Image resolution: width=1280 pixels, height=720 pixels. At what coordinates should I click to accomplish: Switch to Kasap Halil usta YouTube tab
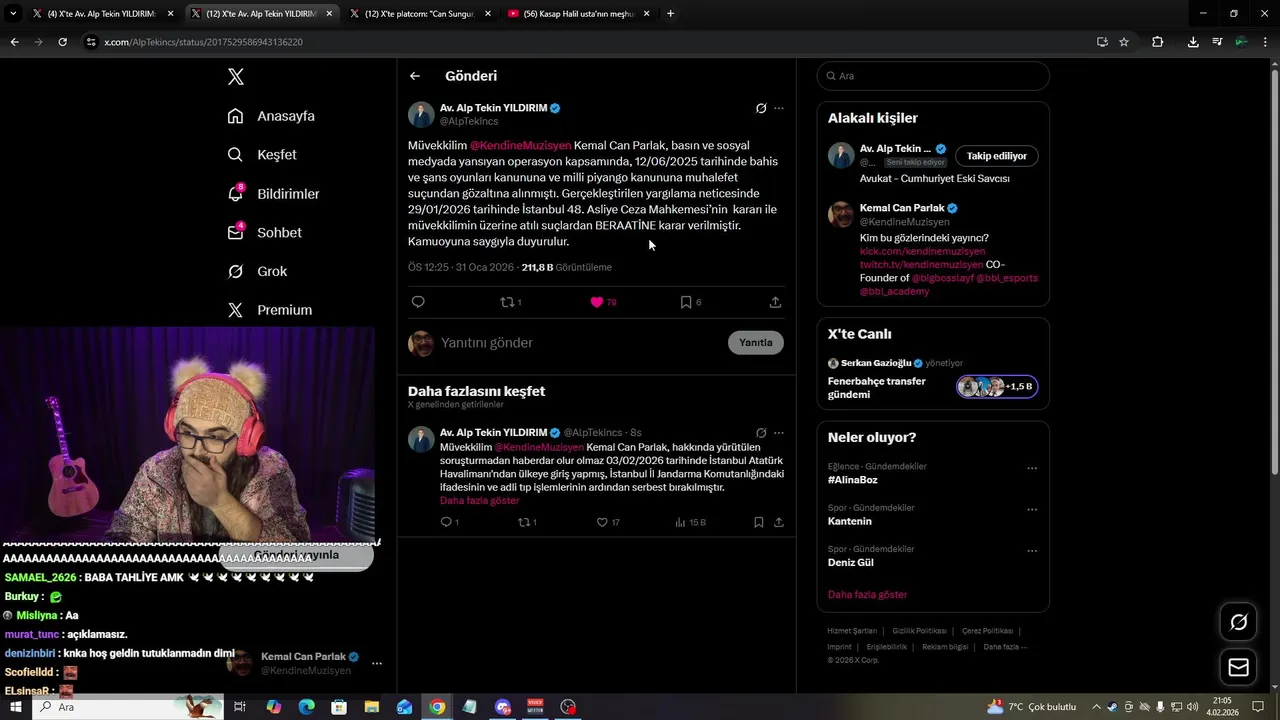pyautogui.click(x=580, y=14)
